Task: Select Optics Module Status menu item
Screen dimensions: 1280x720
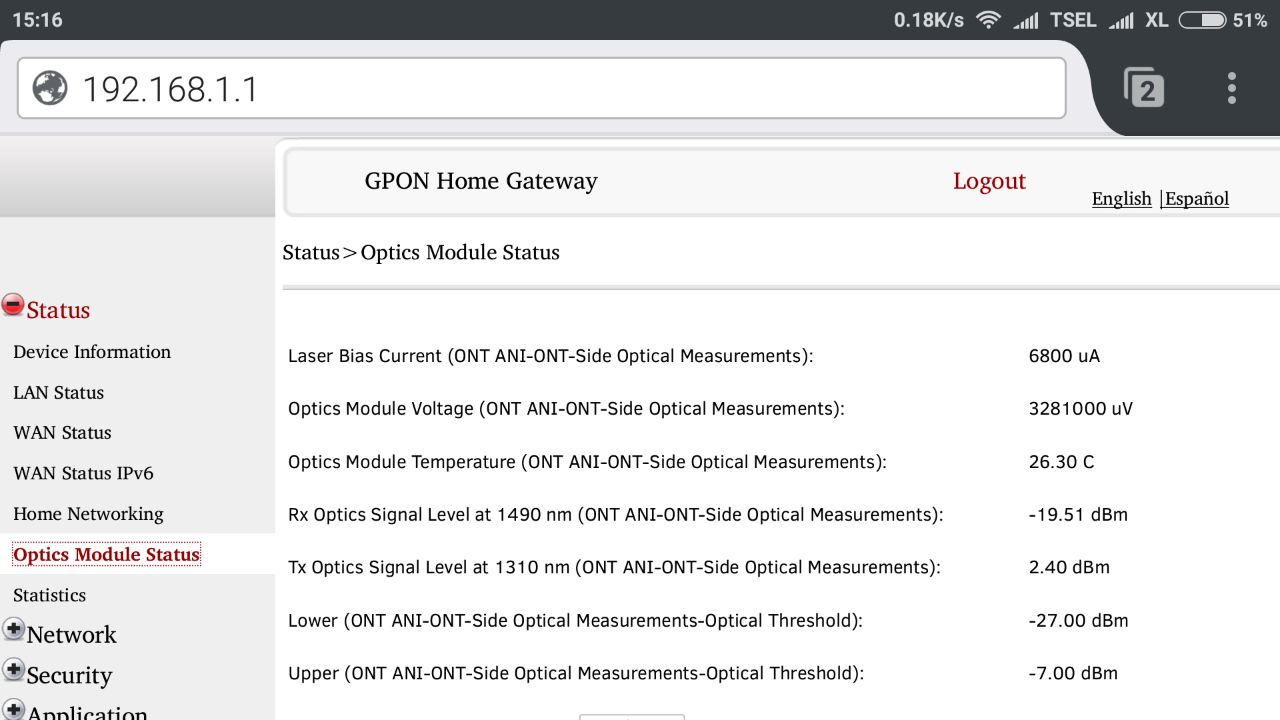Action: (x=107, y=554)
